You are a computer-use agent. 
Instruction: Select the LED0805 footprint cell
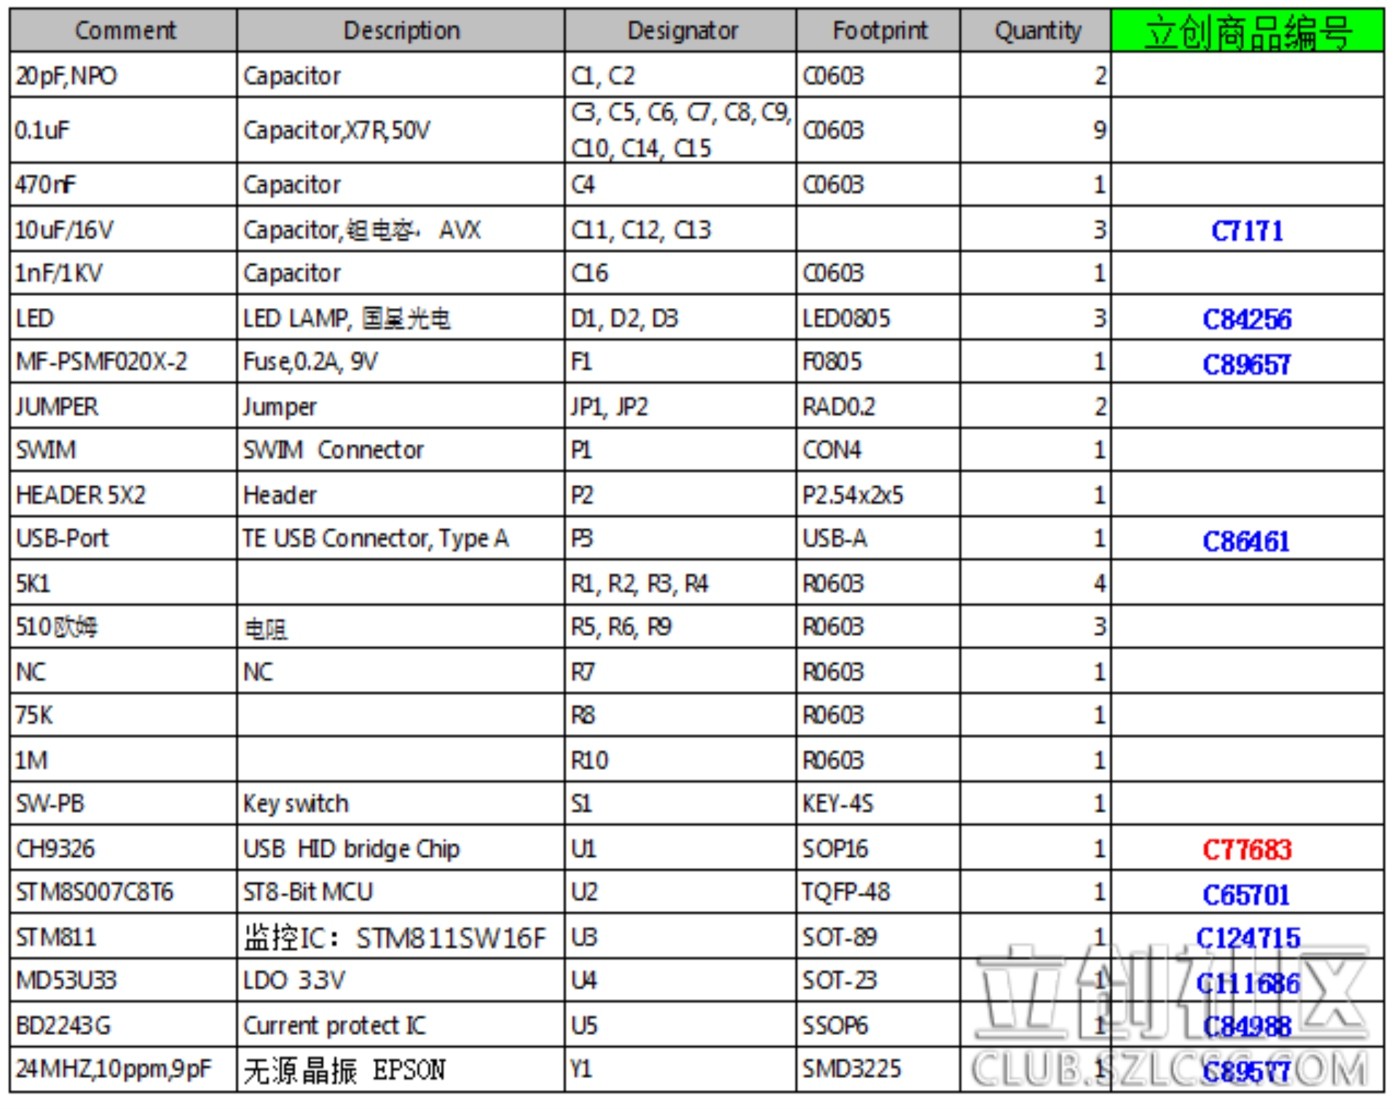pyautogui.click(x=879, y=318)
